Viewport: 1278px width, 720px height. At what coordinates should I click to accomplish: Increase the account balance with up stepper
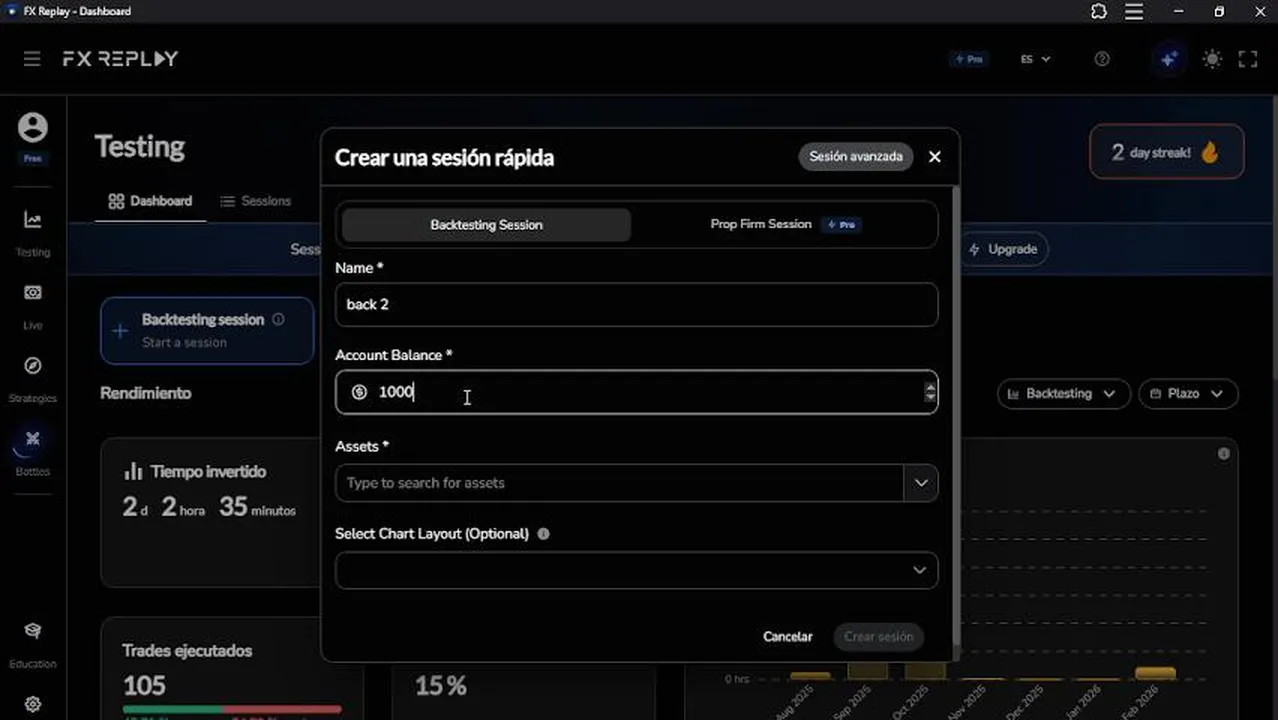[931, 386]
